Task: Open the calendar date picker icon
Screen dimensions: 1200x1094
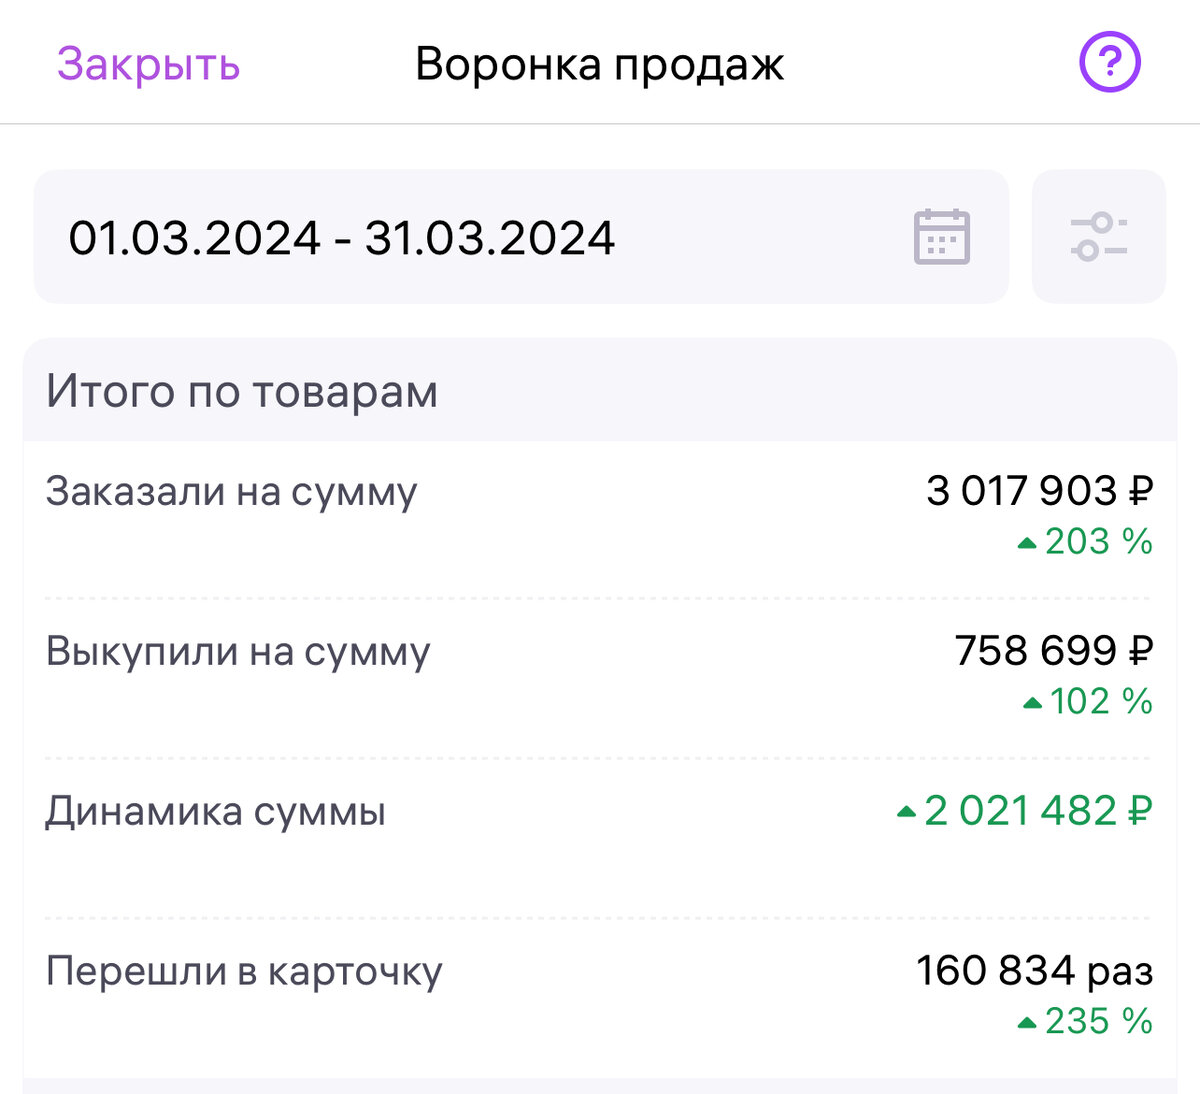Action: coord(942,237)
